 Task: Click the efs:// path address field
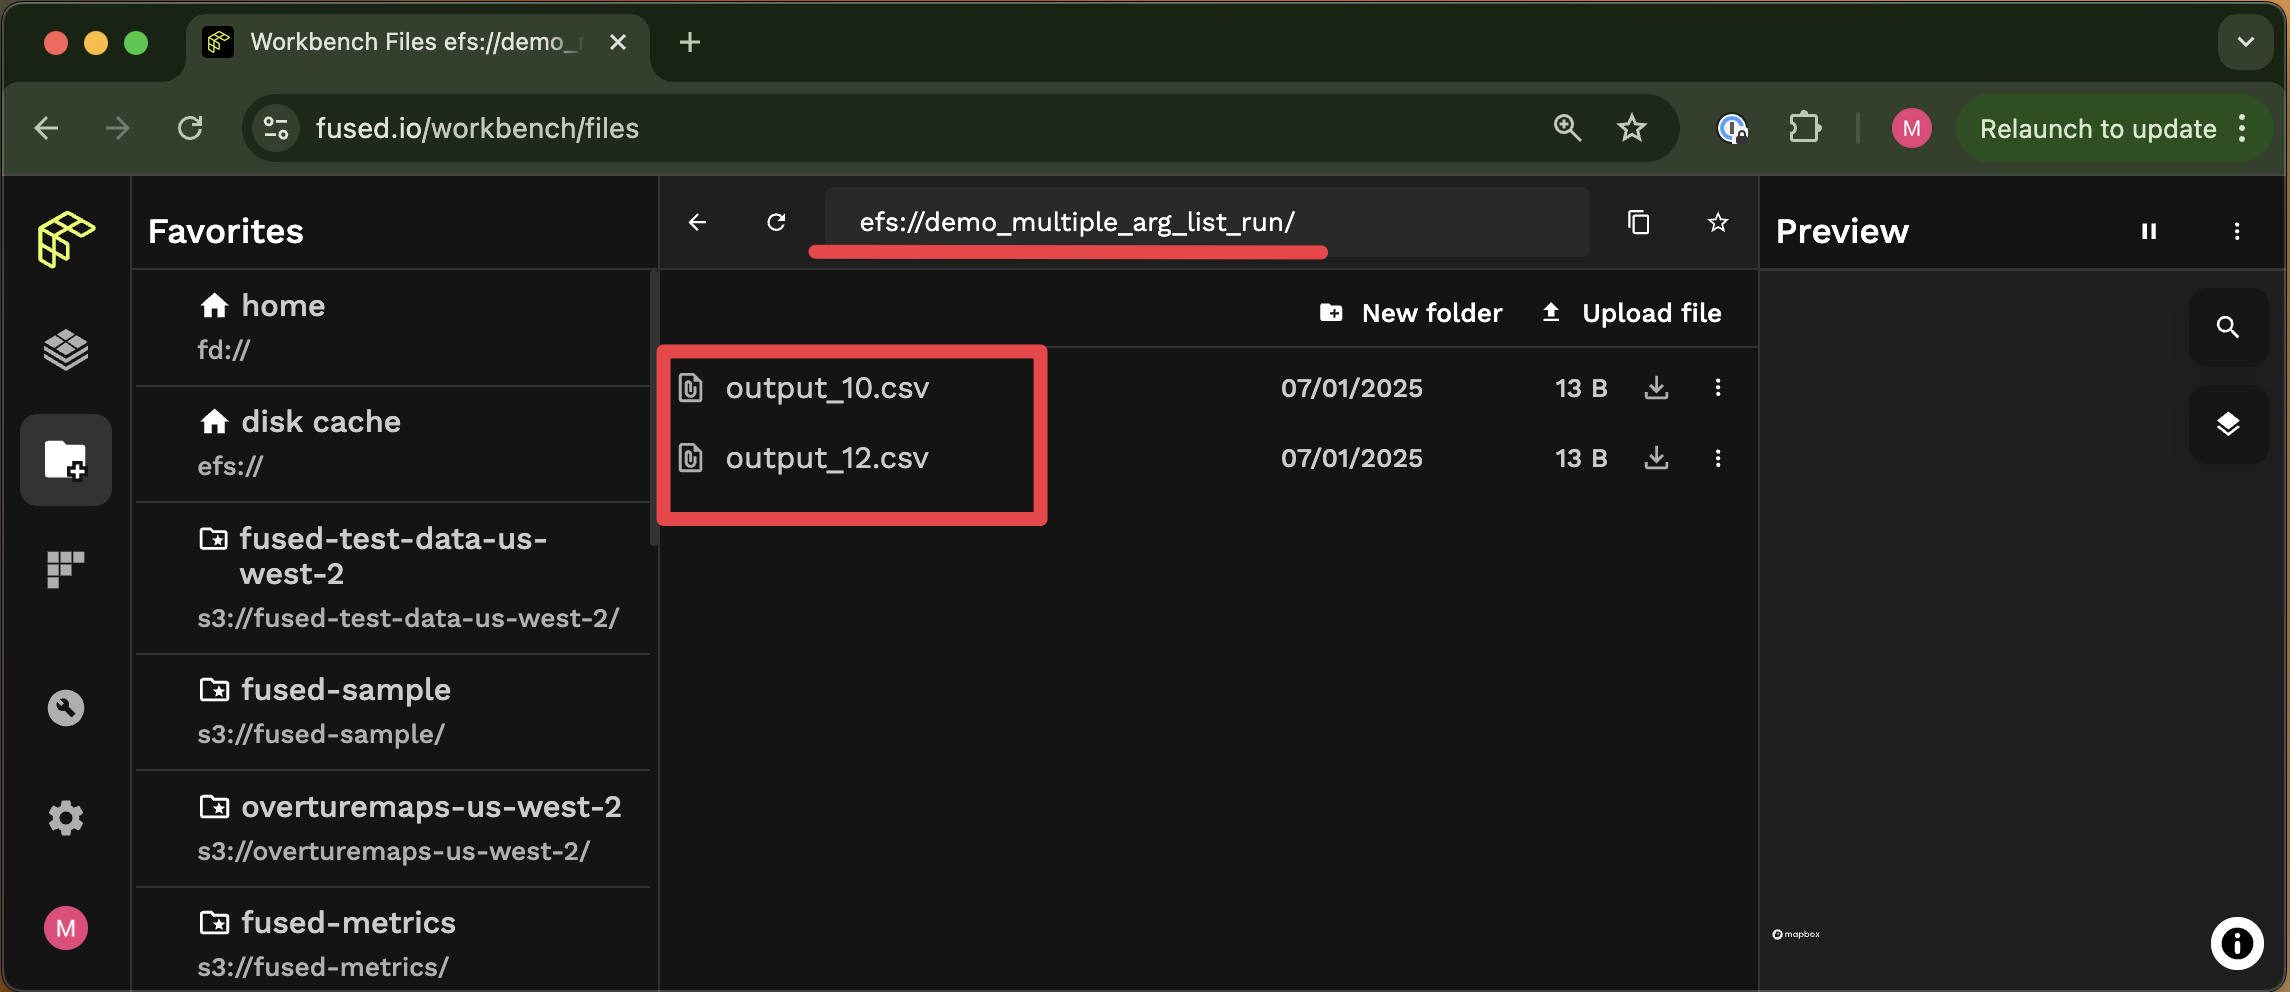click(1077, 222)
